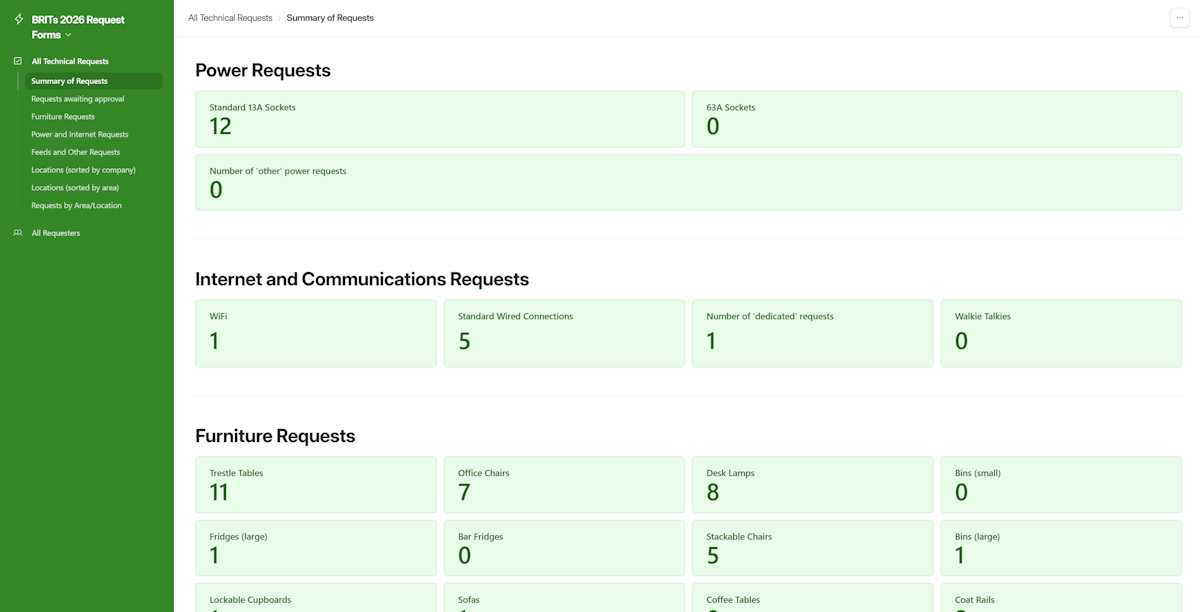Image resolution: width=1200 pixels, height=612 pixels.
Task: Select the Standard Wired Connections card
Action: (x=564, y=333)
